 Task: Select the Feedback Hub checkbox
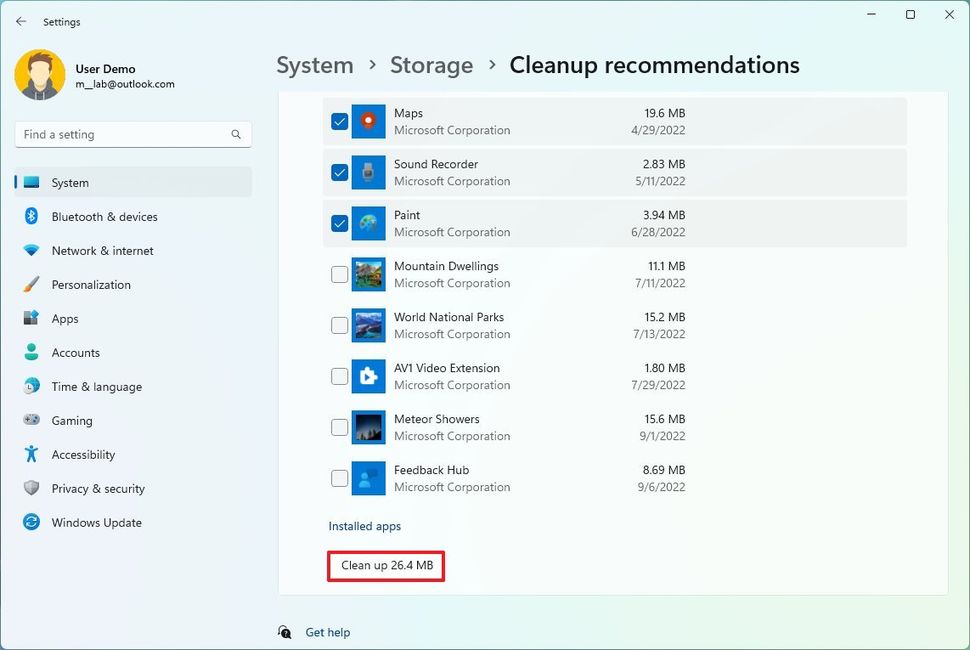click(x=339, y=478)
